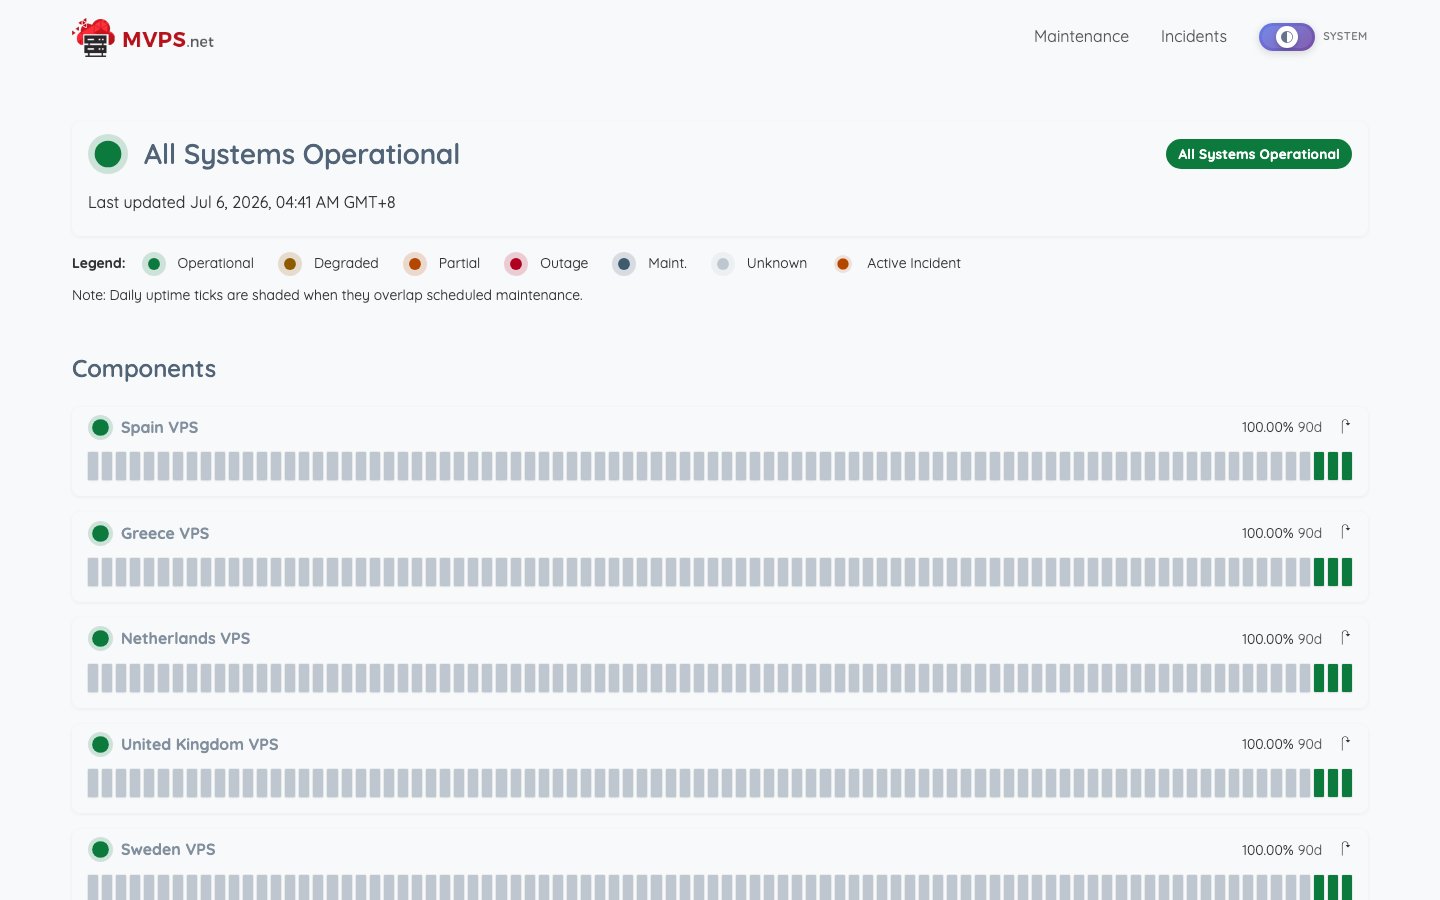Open the Incidents page
The width and height of the screenshot is (1440, 900).
click(x=1193, y=36)
